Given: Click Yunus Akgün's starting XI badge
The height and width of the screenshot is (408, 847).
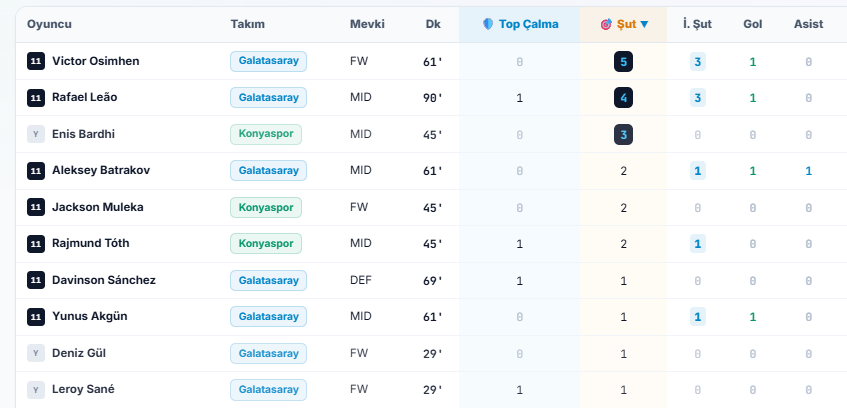Looking at the screenshot, I should (x=36, y=317).
